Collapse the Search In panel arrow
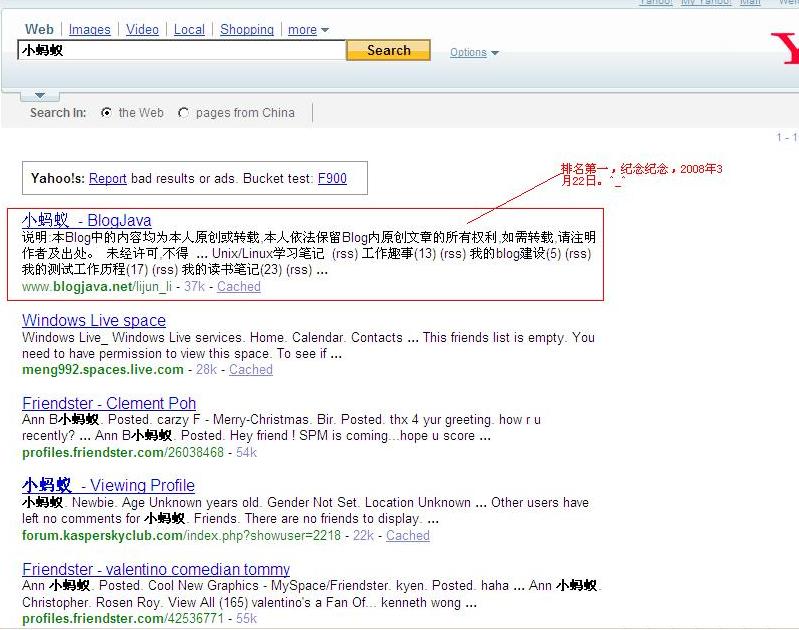The image size is (799, 630). pyautogui.click(x=40, y=95)
